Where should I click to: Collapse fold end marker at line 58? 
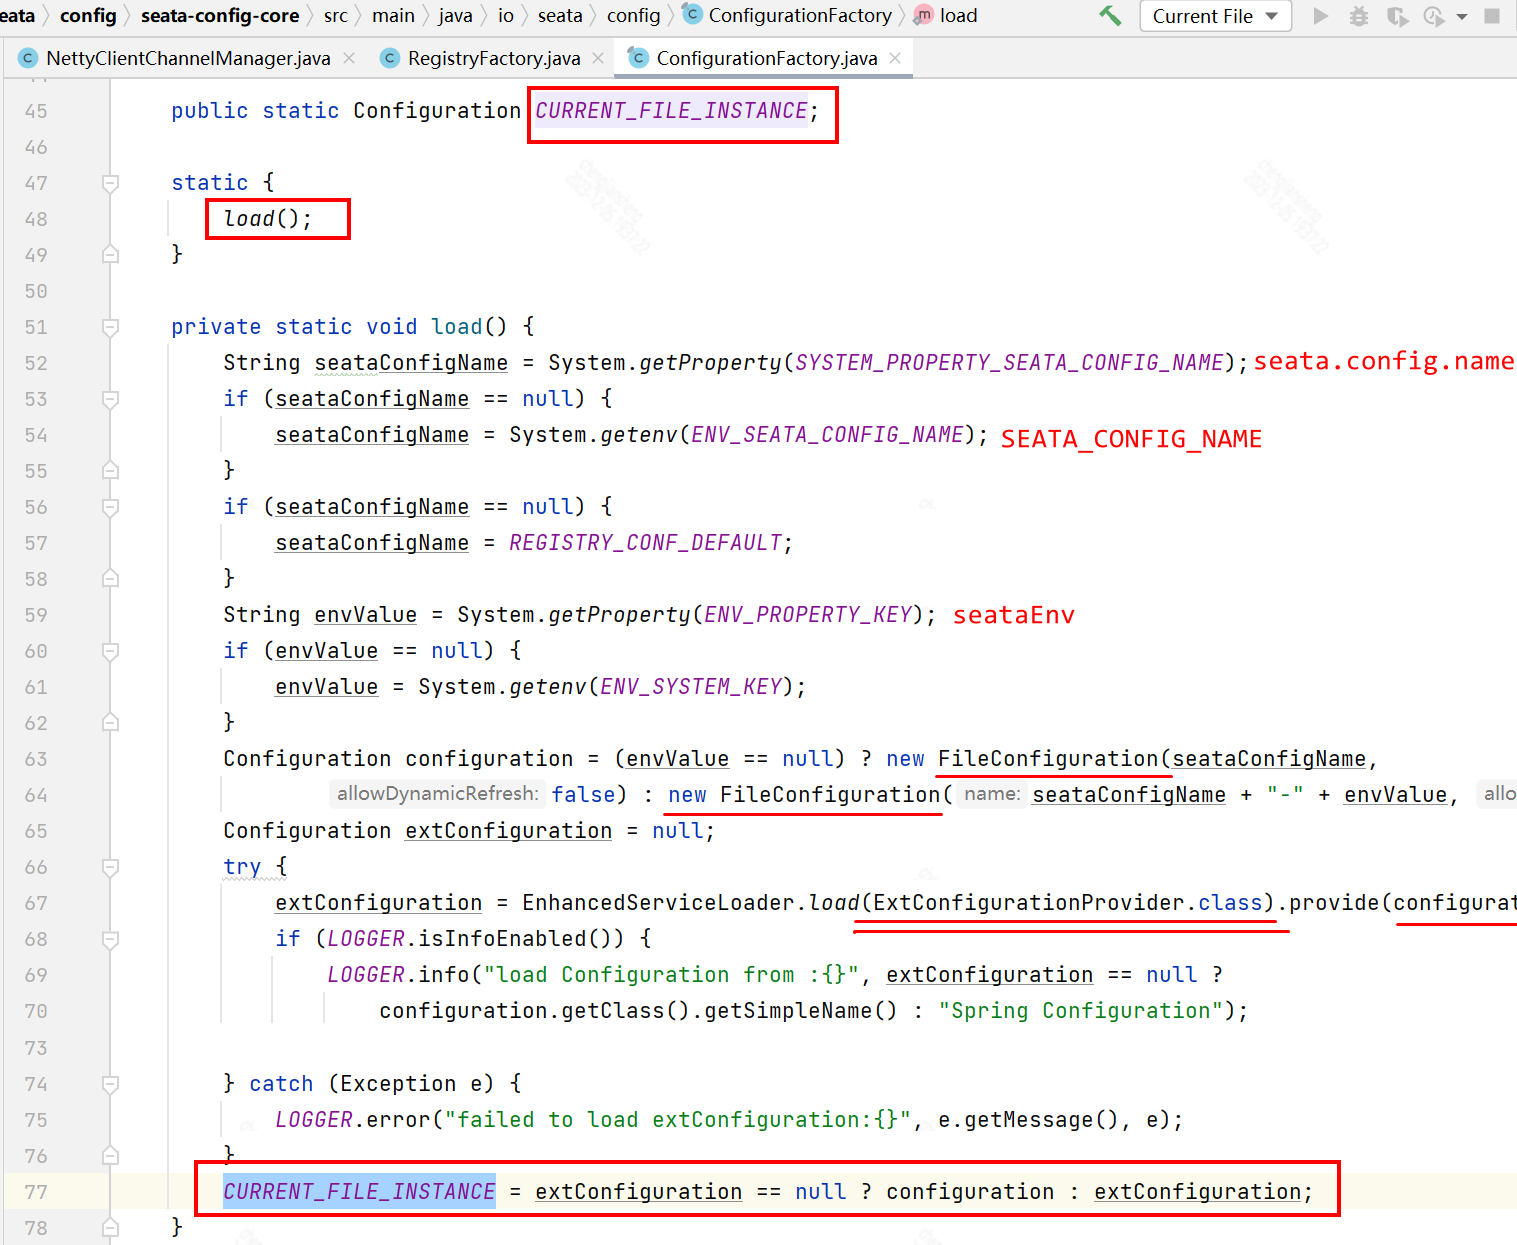tap(110, 579)
